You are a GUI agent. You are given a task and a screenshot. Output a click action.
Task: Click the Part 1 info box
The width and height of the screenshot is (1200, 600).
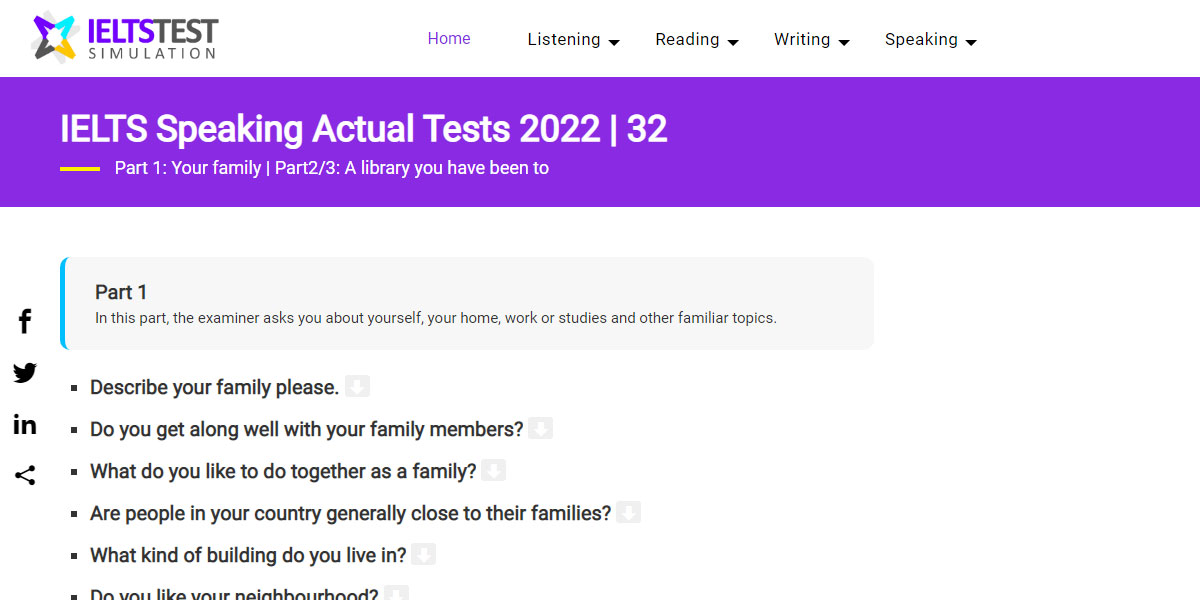[467, 304]
